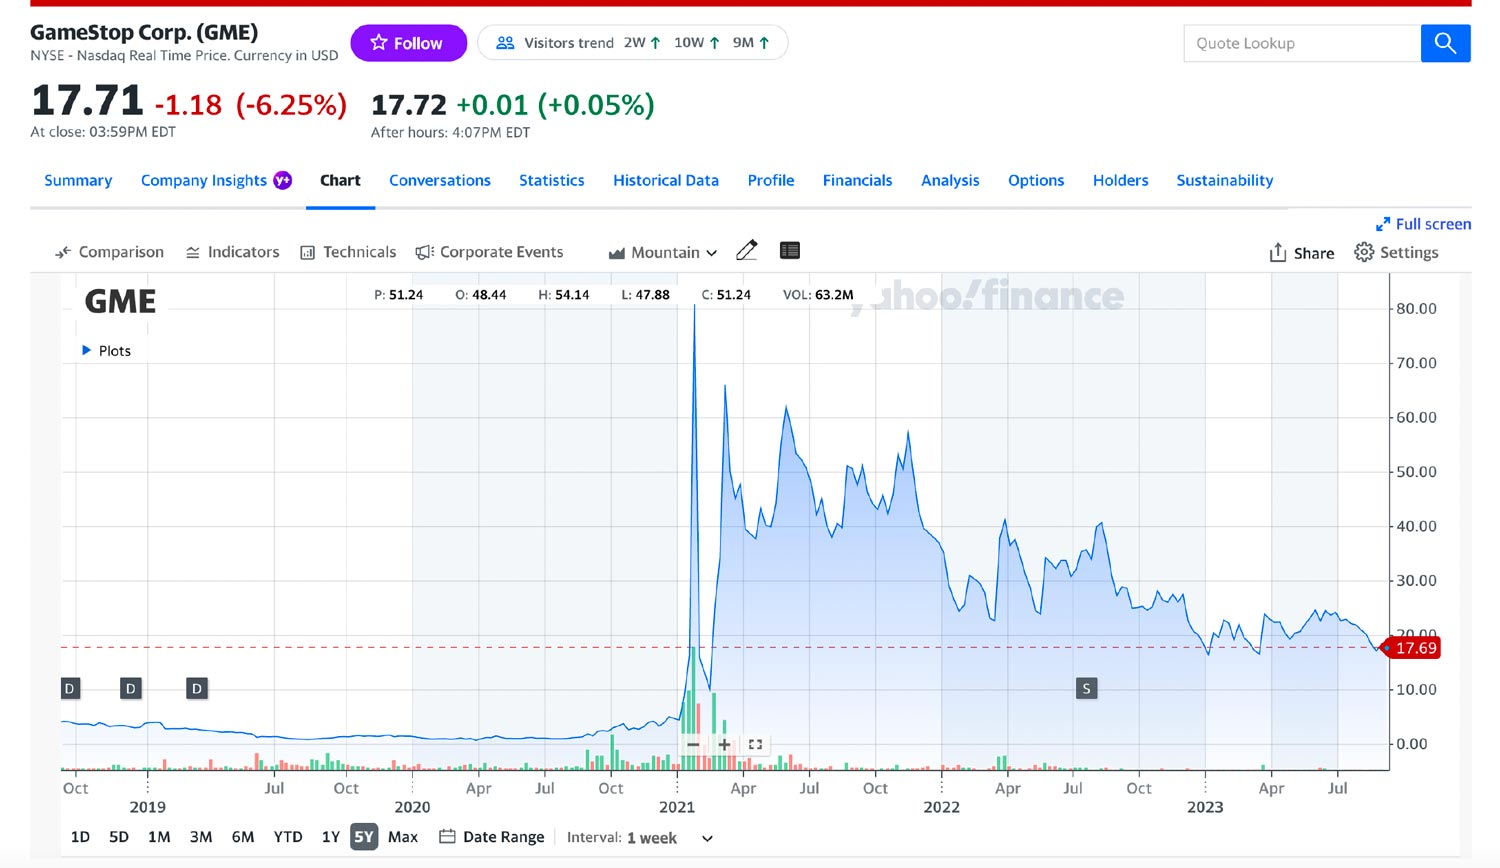Click the 17.69 current price label
The width and height of the screenshot is (1500, 868).
click(1411, 648)
